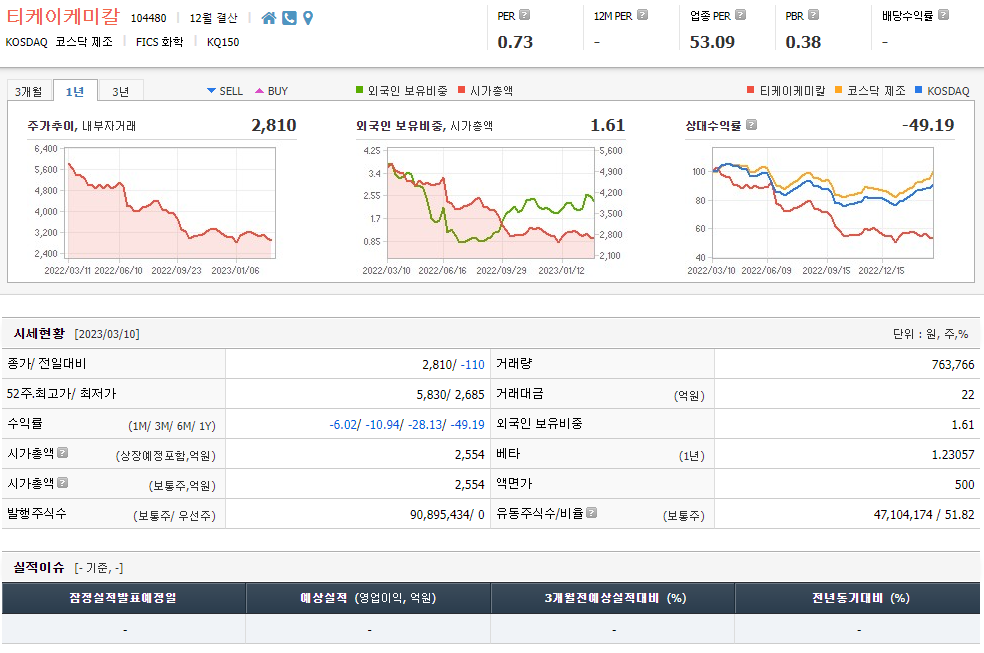Select the 1년 chart period tab

(x=75, y=91)
